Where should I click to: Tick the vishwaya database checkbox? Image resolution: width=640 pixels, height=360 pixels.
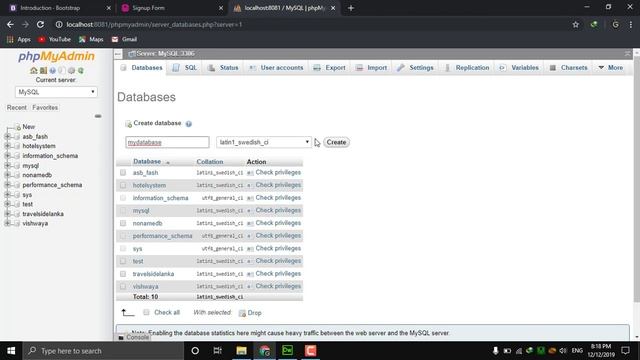[x=123, y=287]
